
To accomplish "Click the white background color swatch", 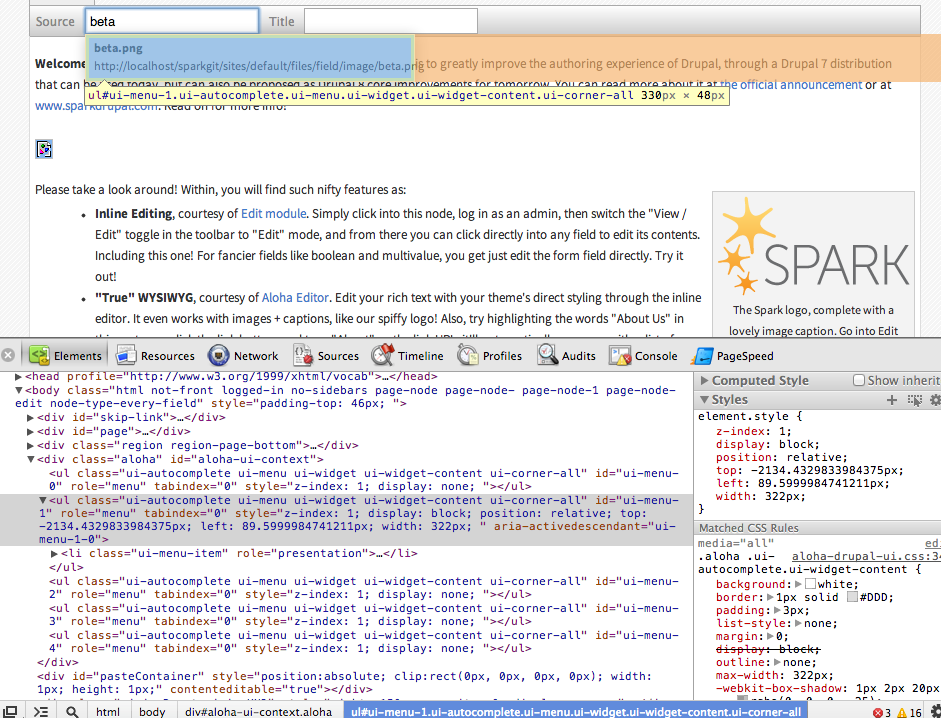I will 810,584.
